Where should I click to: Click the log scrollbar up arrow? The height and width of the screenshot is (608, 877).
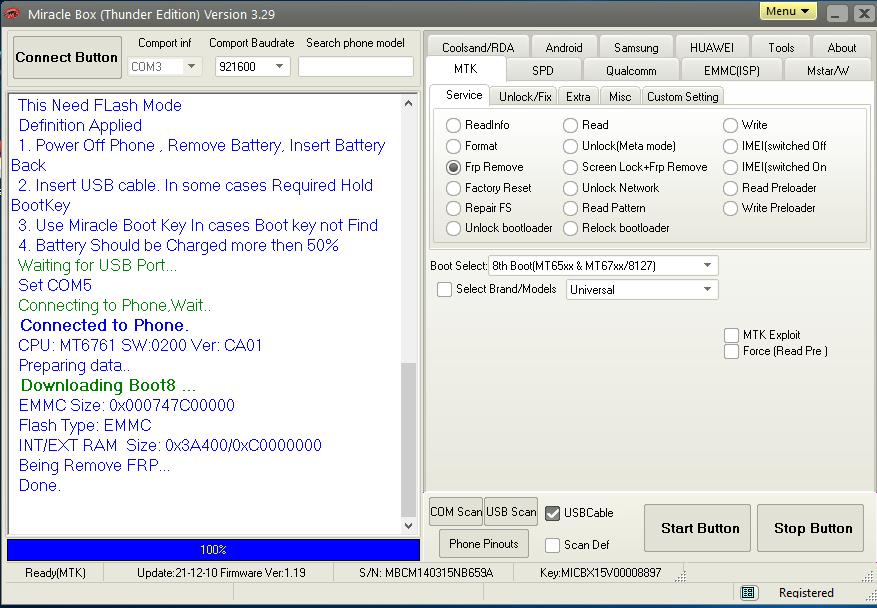coord(408,103)
